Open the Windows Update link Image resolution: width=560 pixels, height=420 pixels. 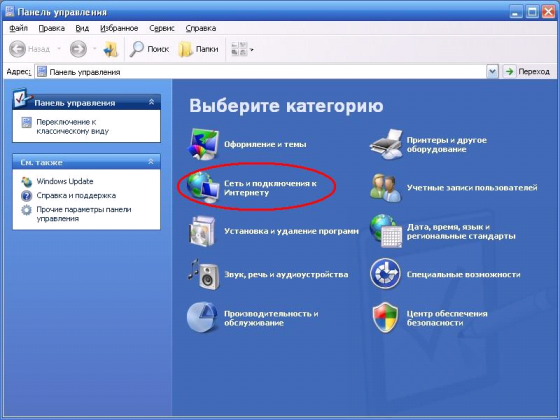(x=65, y=181)
